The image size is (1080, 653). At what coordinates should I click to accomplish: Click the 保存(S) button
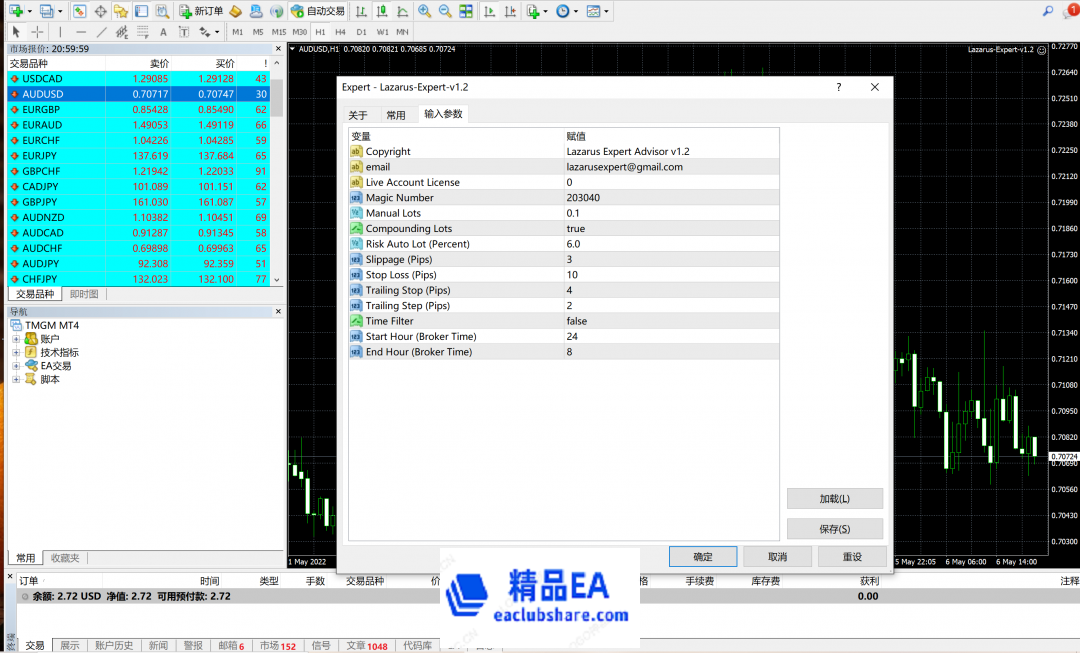pos(835,529)
